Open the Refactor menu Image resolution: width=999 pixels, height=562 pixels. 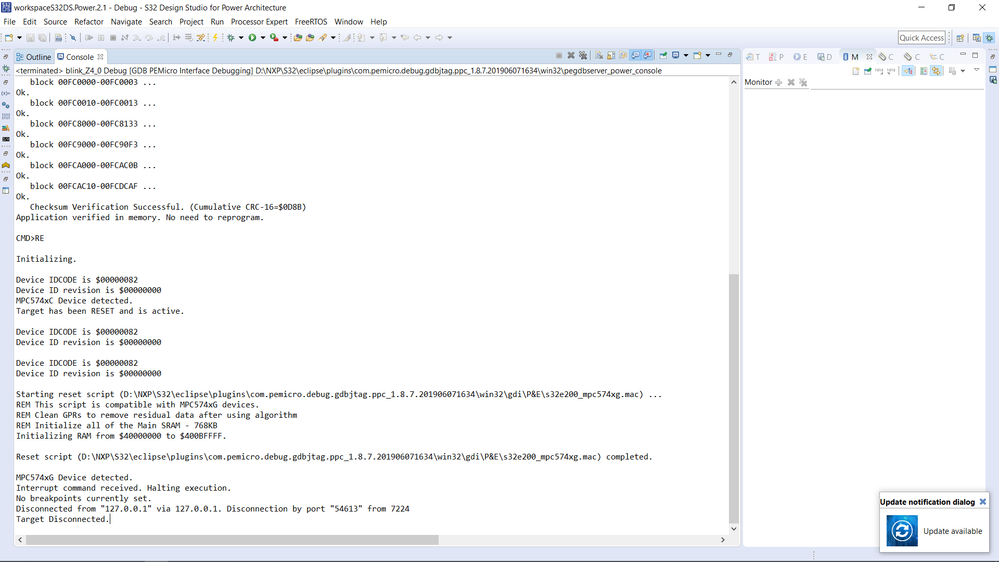coord(89,22)
